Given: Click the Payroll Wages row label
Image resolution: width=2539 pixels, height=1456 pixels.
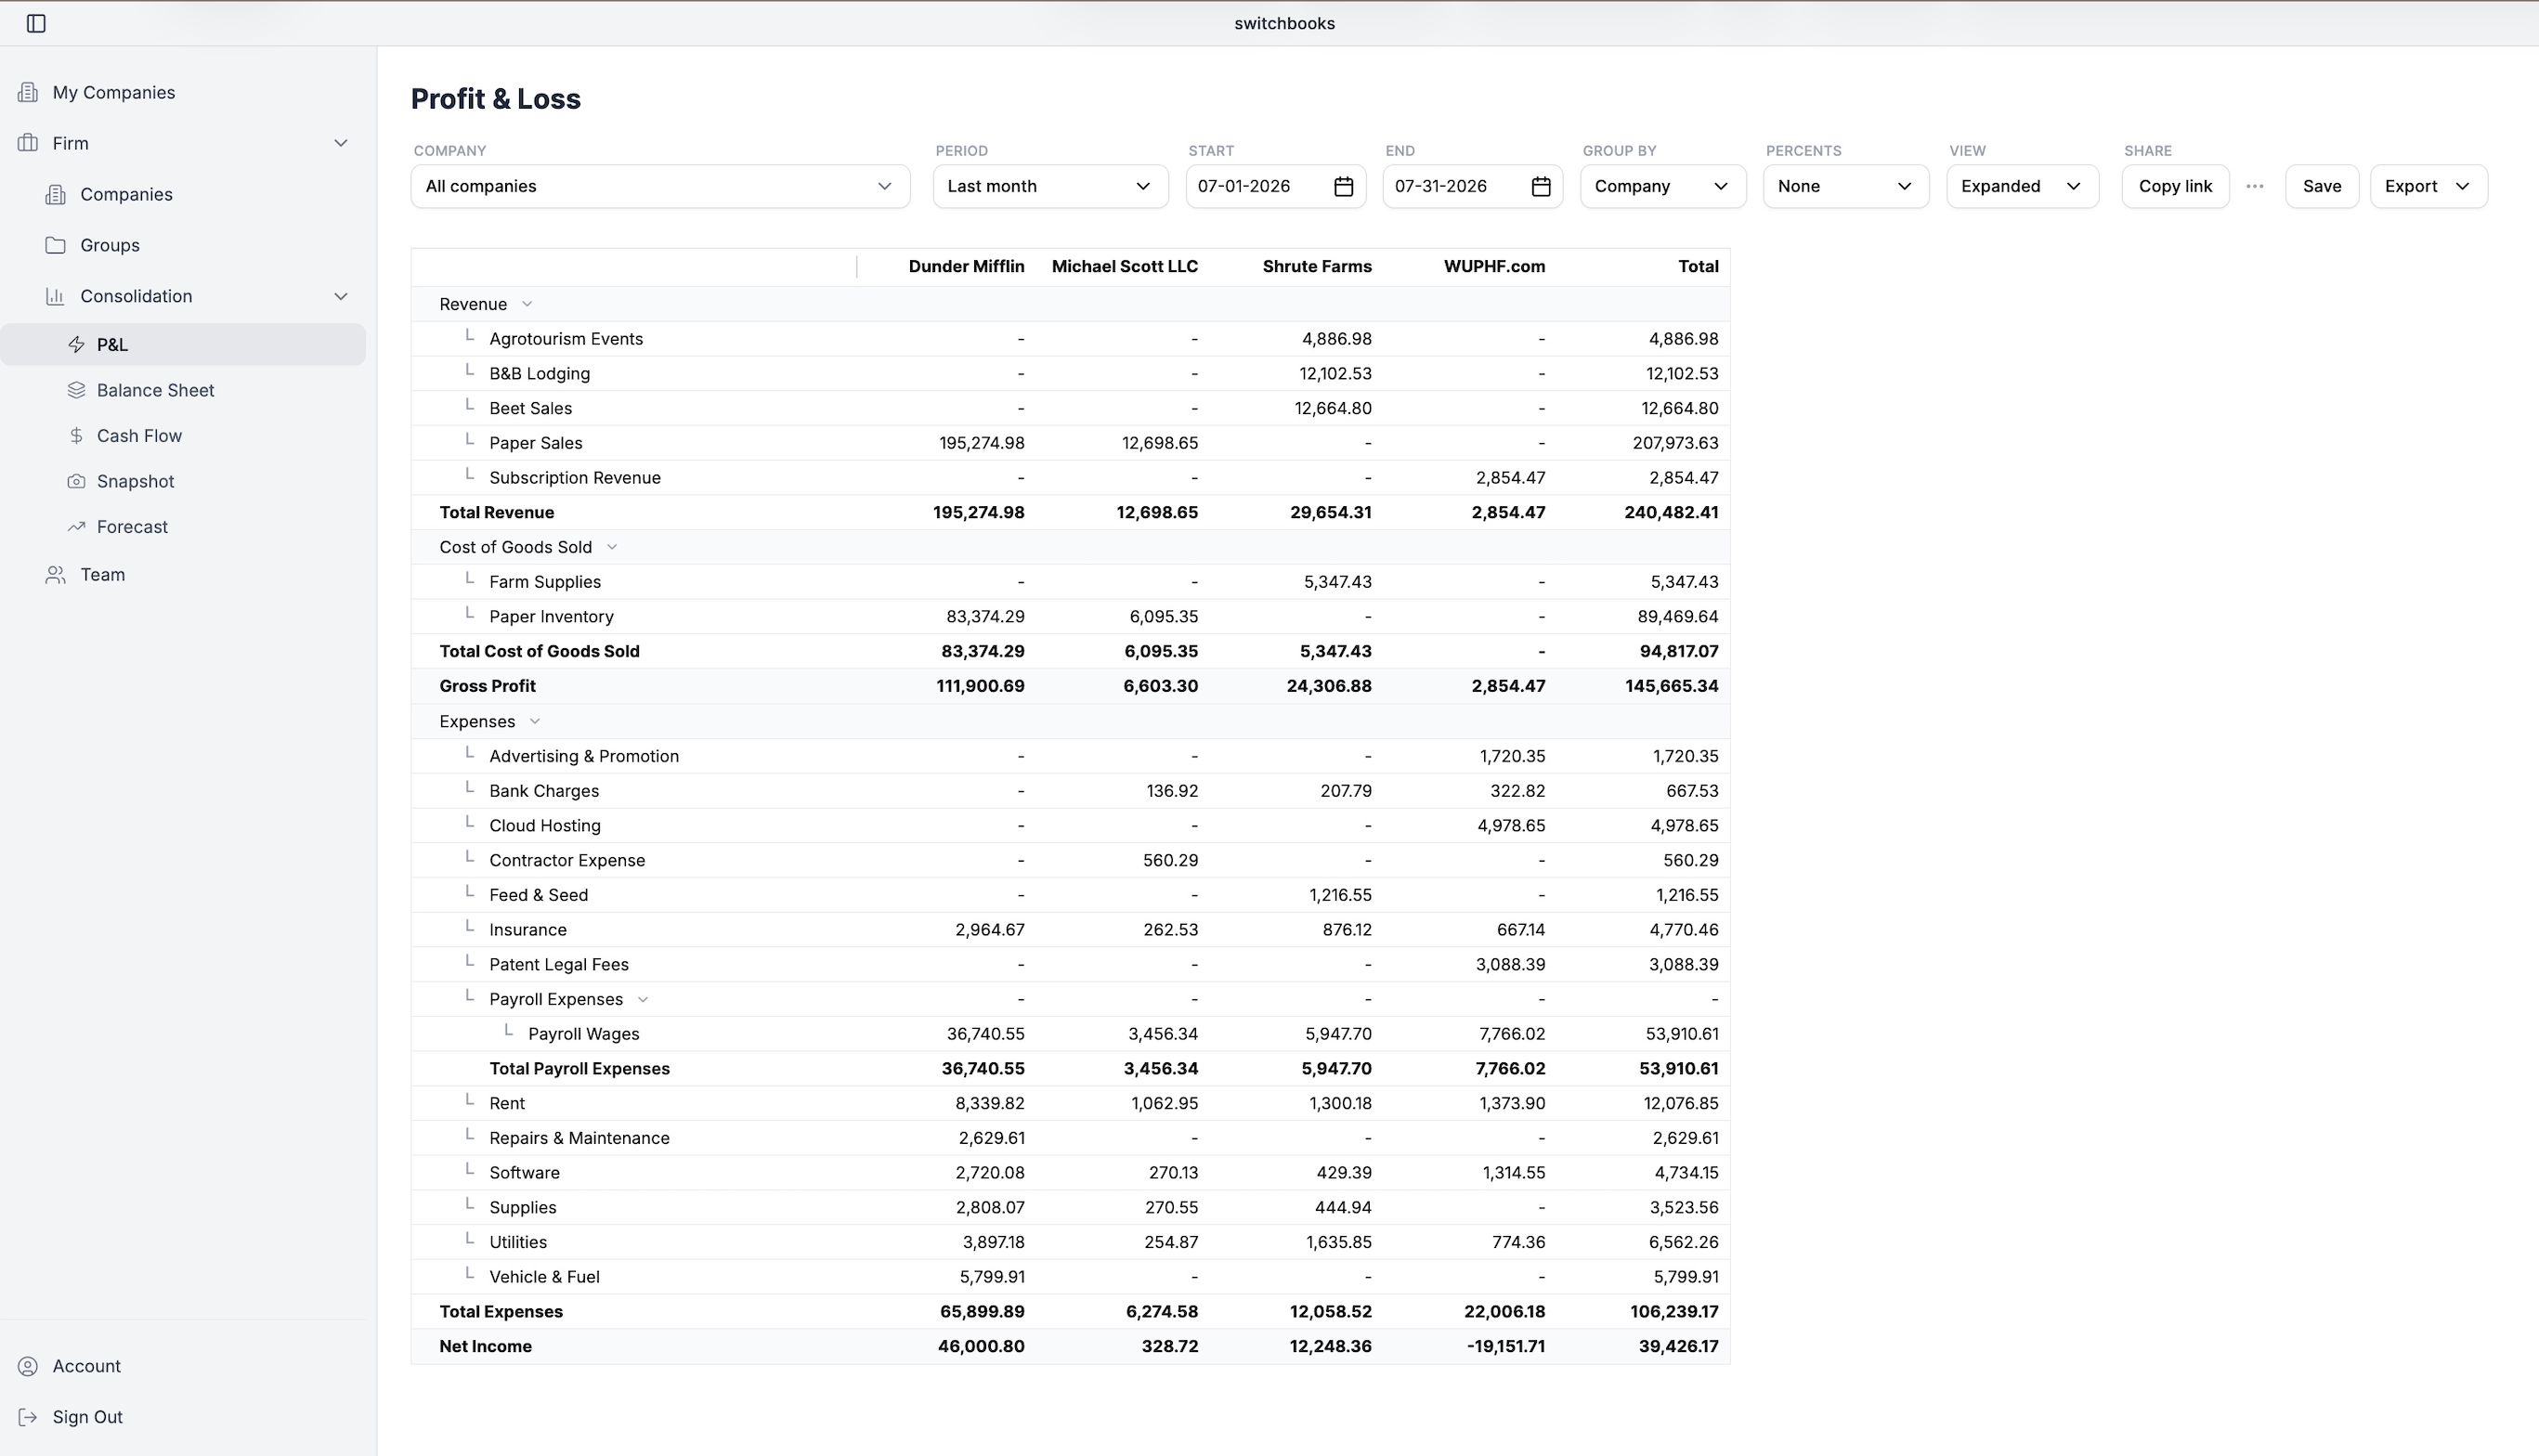Looking at the screenshot, I should pyautogui.click(x=583, y=1034).
